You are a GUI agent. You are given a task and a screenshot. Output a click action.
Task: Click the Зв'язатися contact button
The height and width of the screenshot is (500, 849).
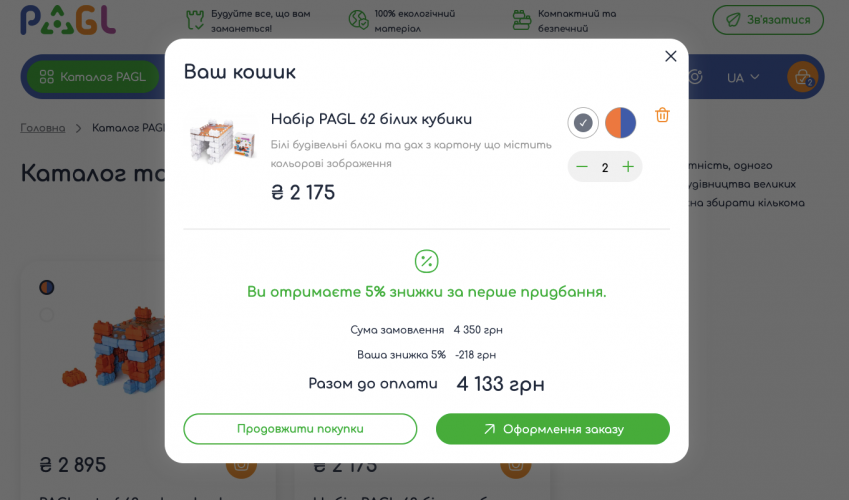(x=768, y=20)
